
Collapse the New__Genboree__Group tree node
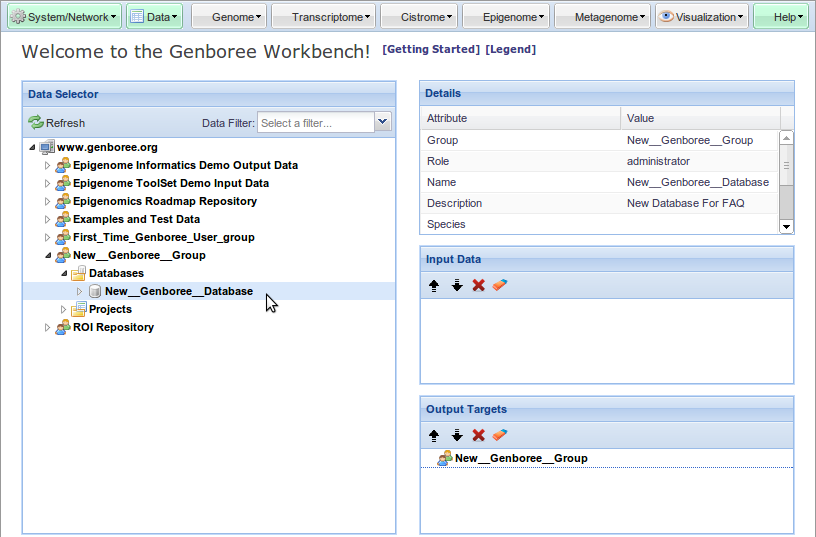pyautogui.click(x=47, y=255)
